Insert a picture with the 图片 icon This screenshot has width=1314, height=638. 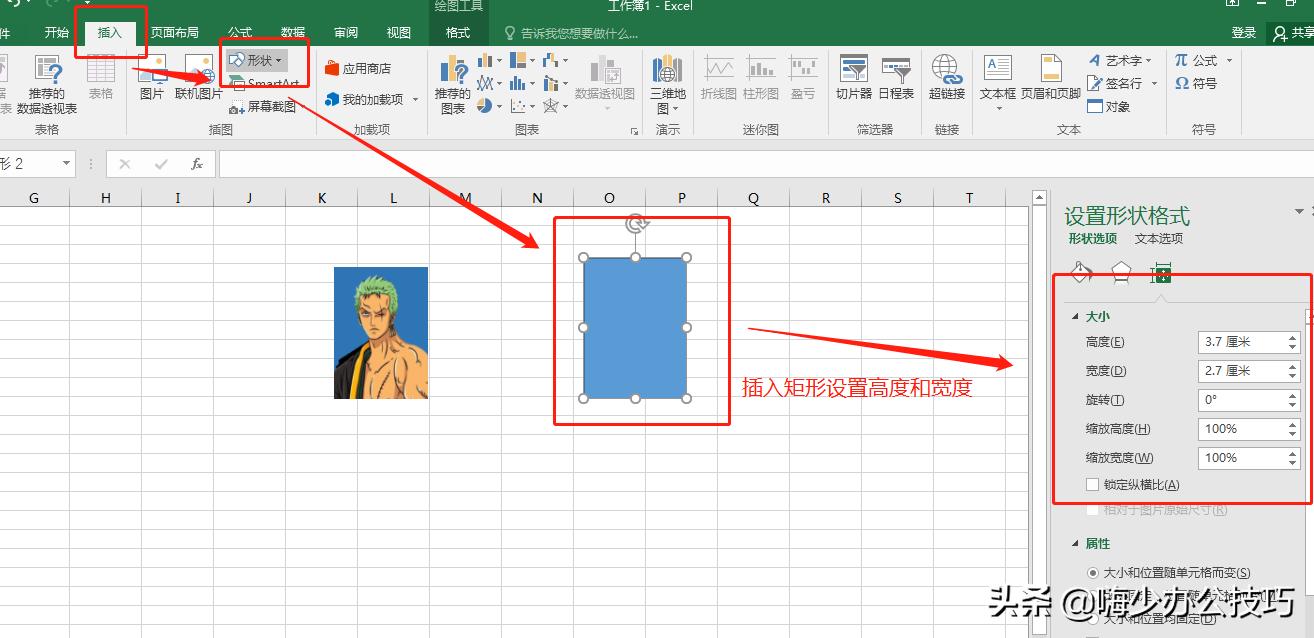click(x=152, y=78)
